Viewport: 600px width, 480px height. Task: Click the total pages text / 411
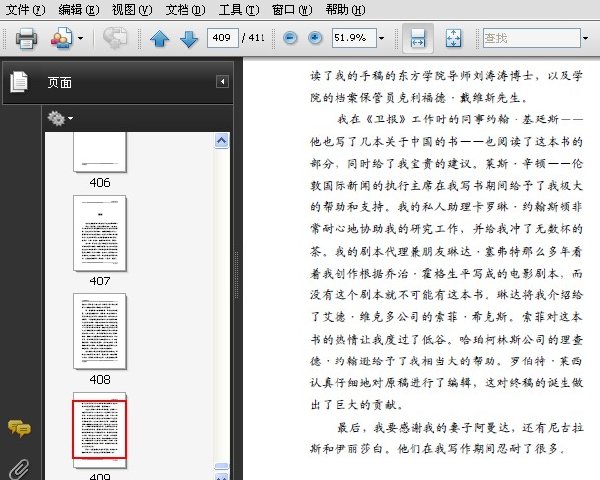253,38
